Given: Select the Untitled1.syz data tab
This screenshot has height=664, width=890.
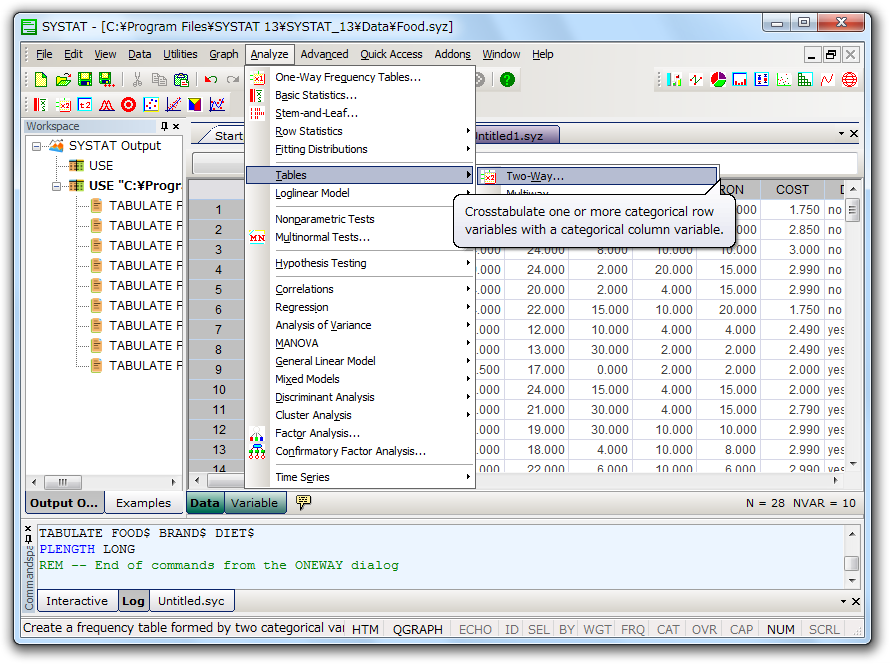Looking at the screenshot, I should click(x=515, y=136).
